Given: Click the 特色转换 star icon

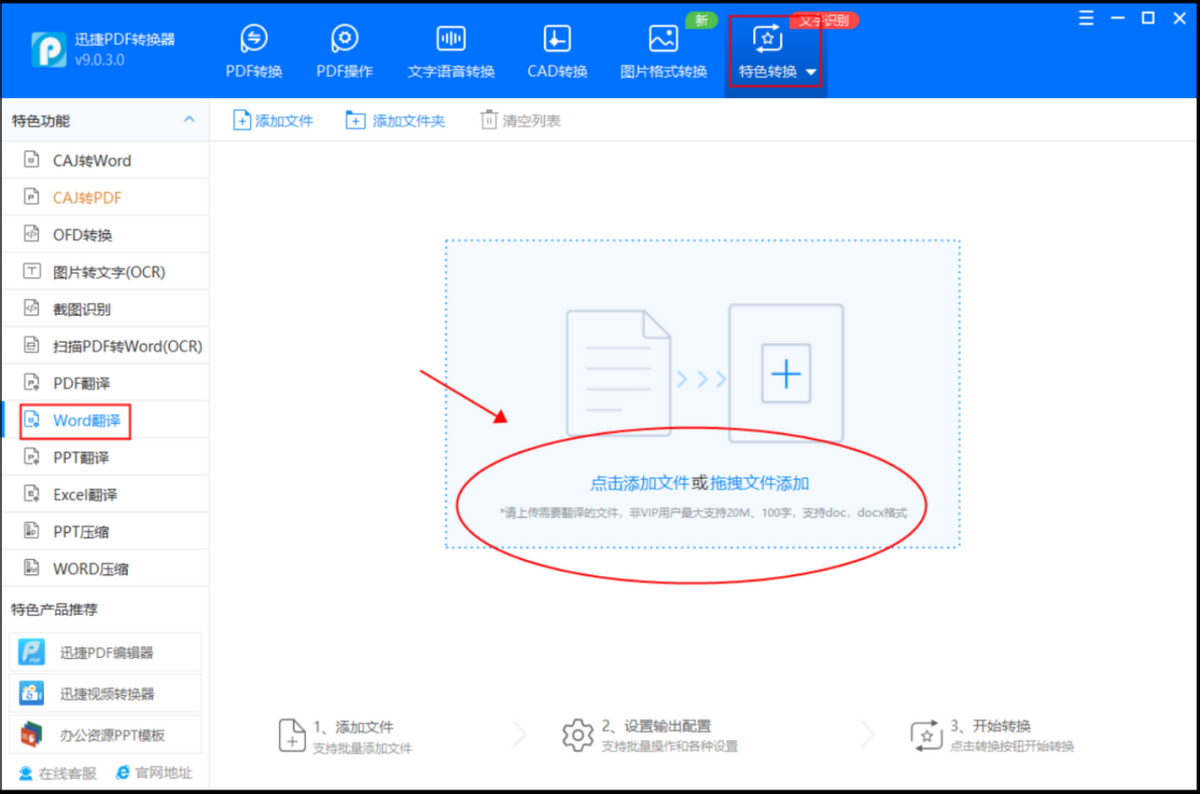Looking at the screenshot, I should pyautogui.click(x=767, y=39).
